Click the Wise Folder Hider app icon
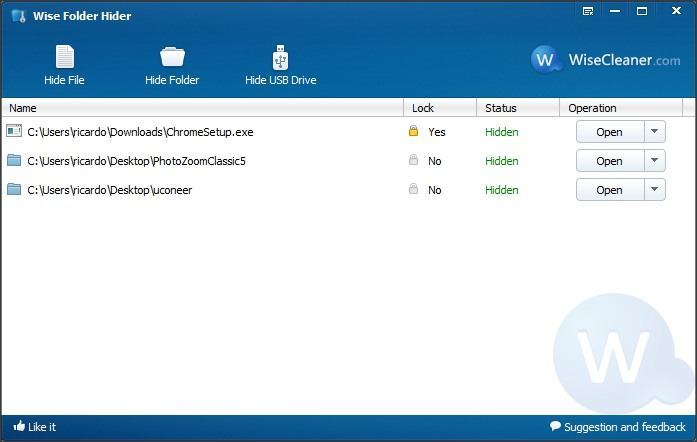Screen dimensions: 697x442 [x=19, y=16]
